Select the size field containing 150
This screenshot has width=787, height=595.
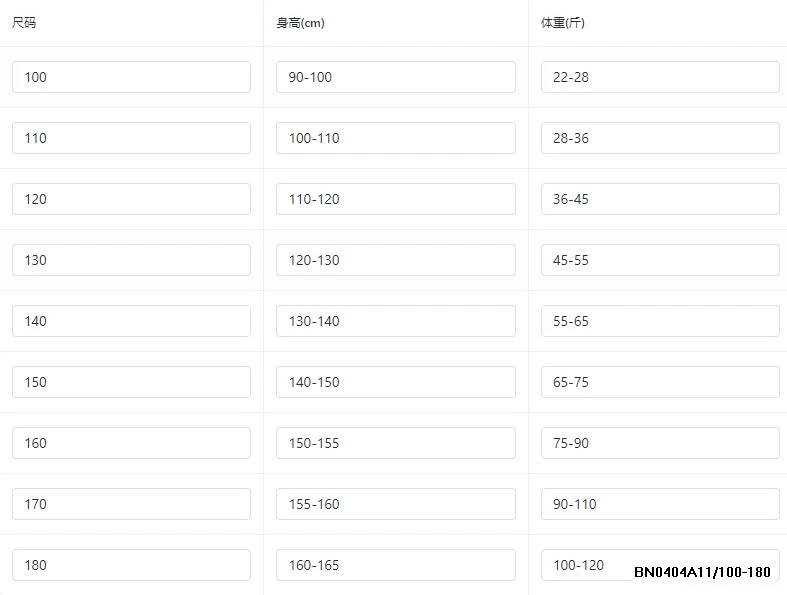[131, 382]
